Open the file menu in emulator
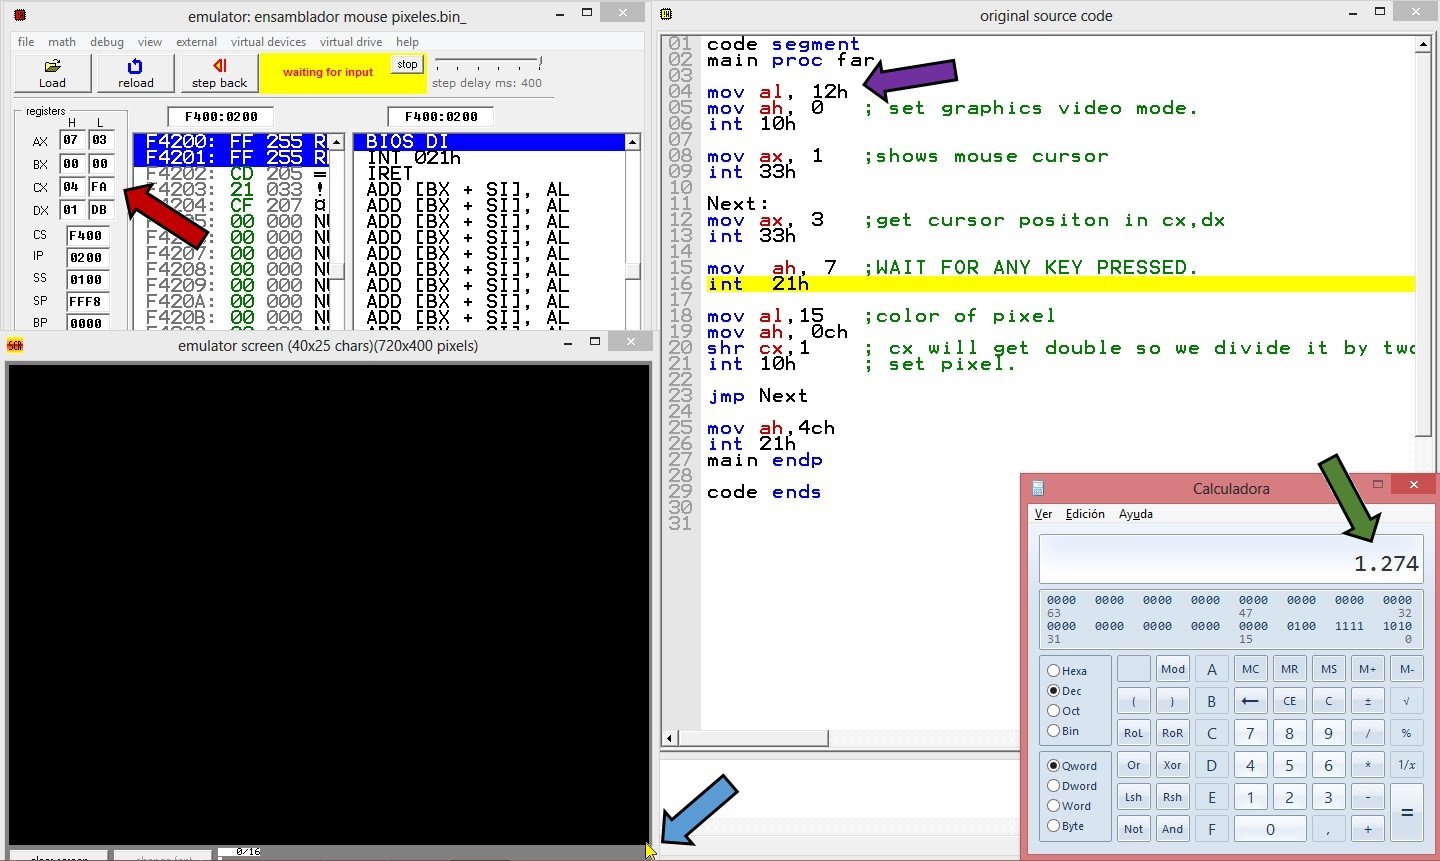 26,42
